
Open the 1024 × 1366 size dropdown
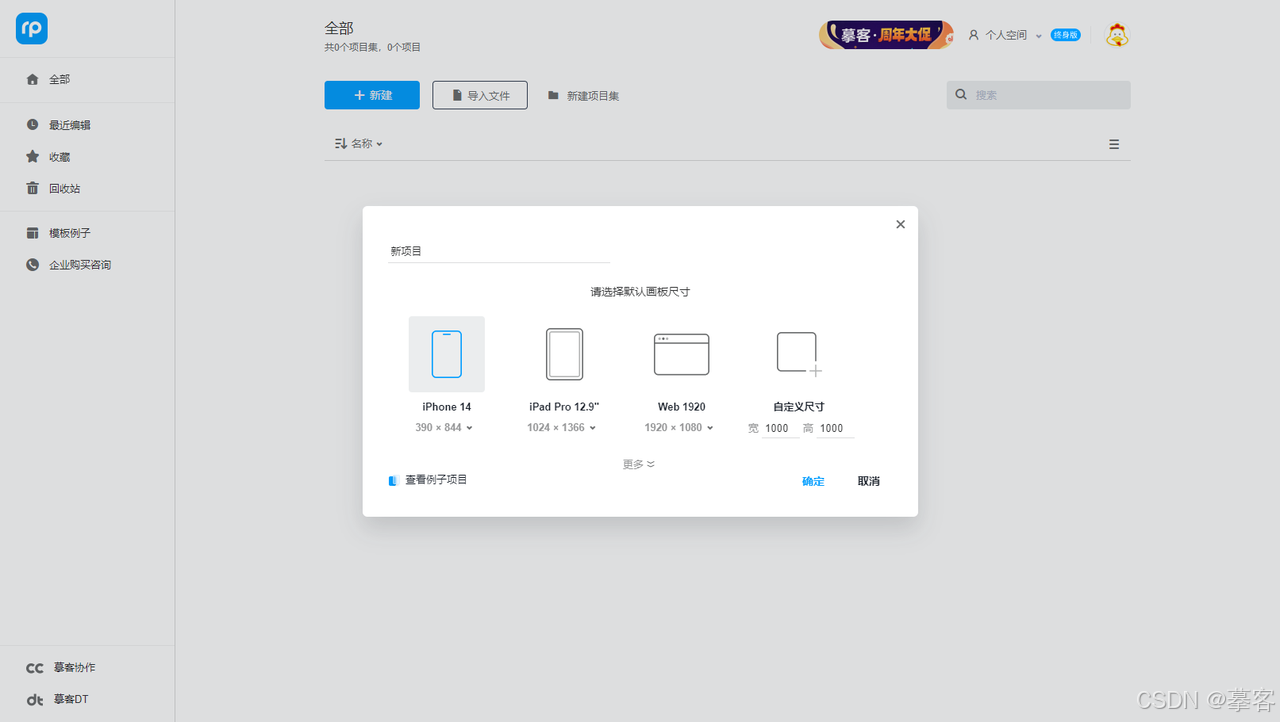562,428
